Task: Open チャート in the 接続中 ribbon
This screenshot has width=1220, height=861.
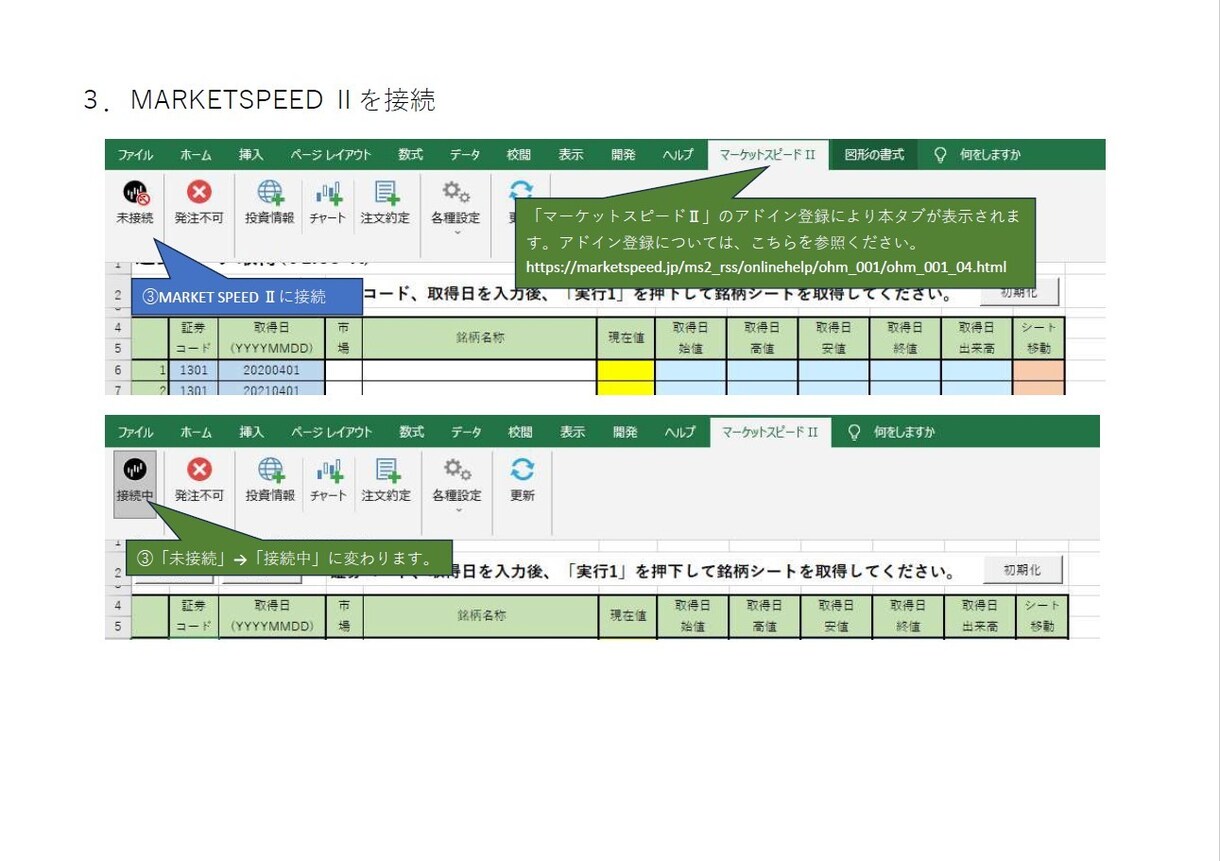Action: (328, 481)
